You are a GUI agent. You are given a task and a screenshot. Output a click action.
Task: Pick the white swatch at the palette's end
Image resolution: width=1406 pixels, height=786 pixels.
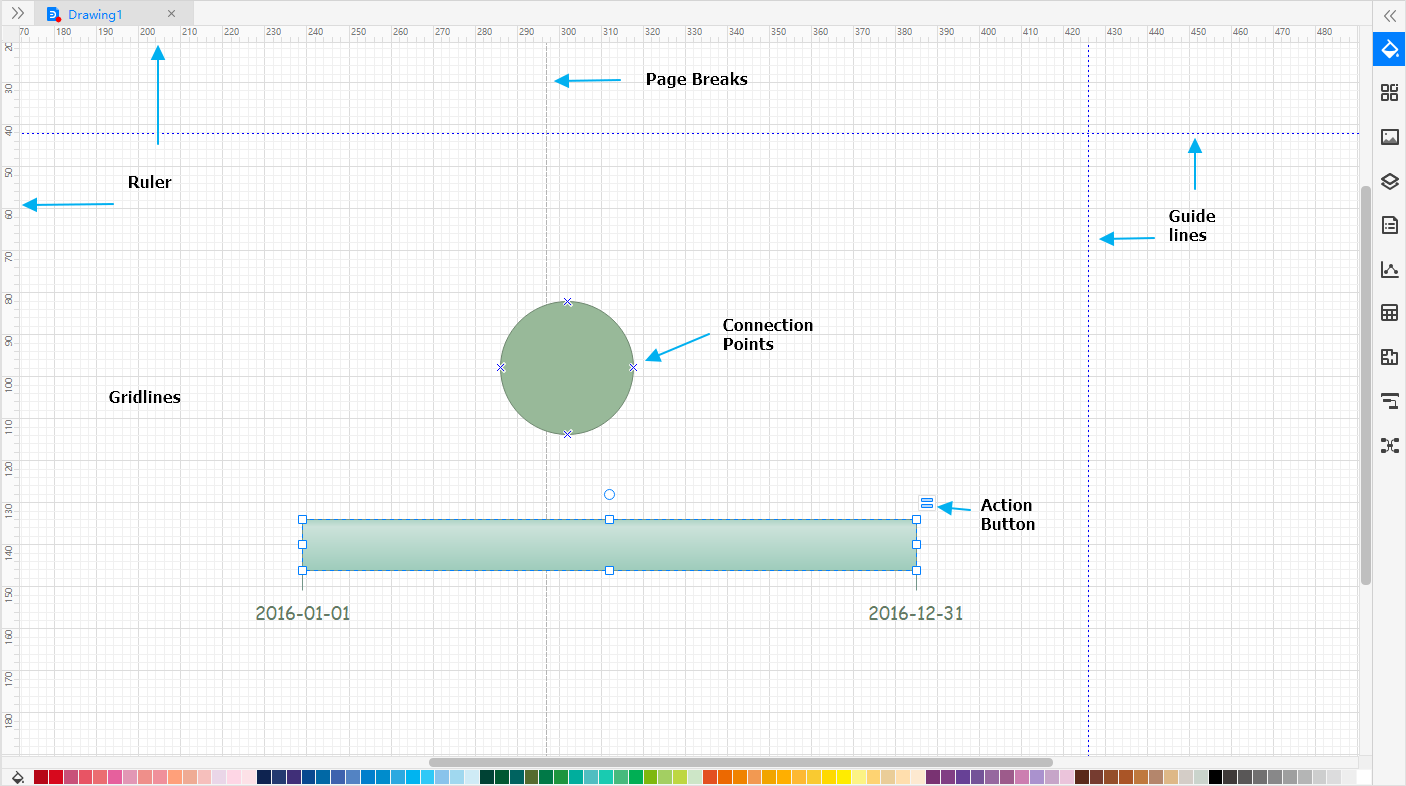click(1364, 777)
